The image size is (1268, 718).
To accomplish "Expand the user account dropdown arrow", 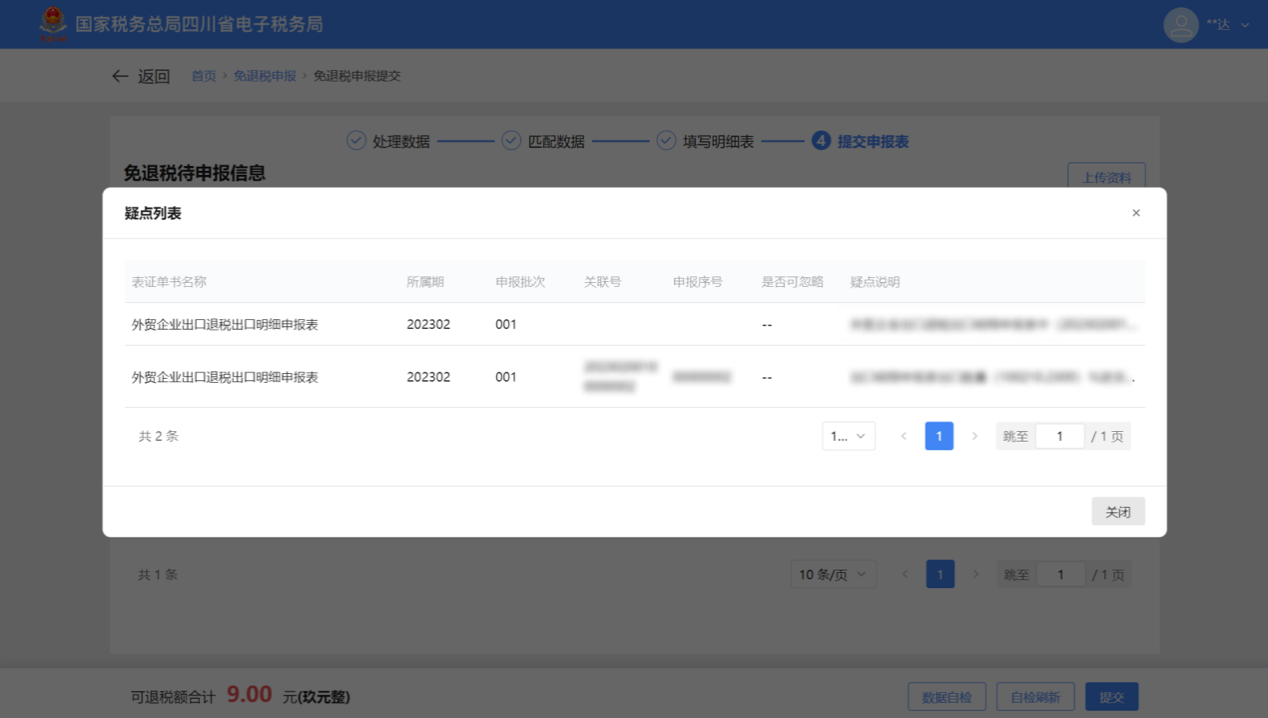I will [1245, 25].
